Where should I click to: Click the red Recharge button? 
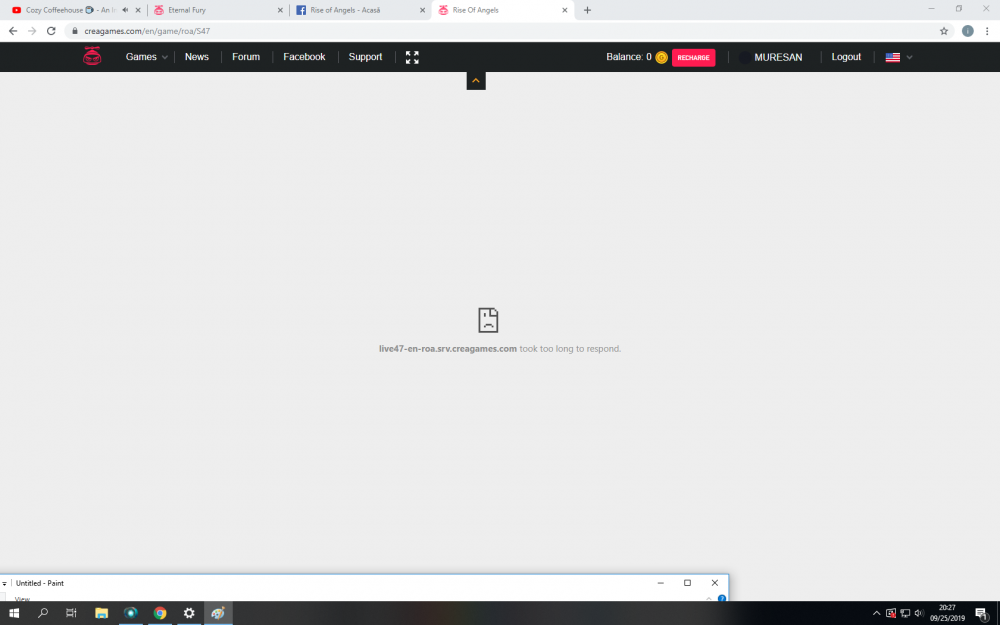click(x=693, y=58)
